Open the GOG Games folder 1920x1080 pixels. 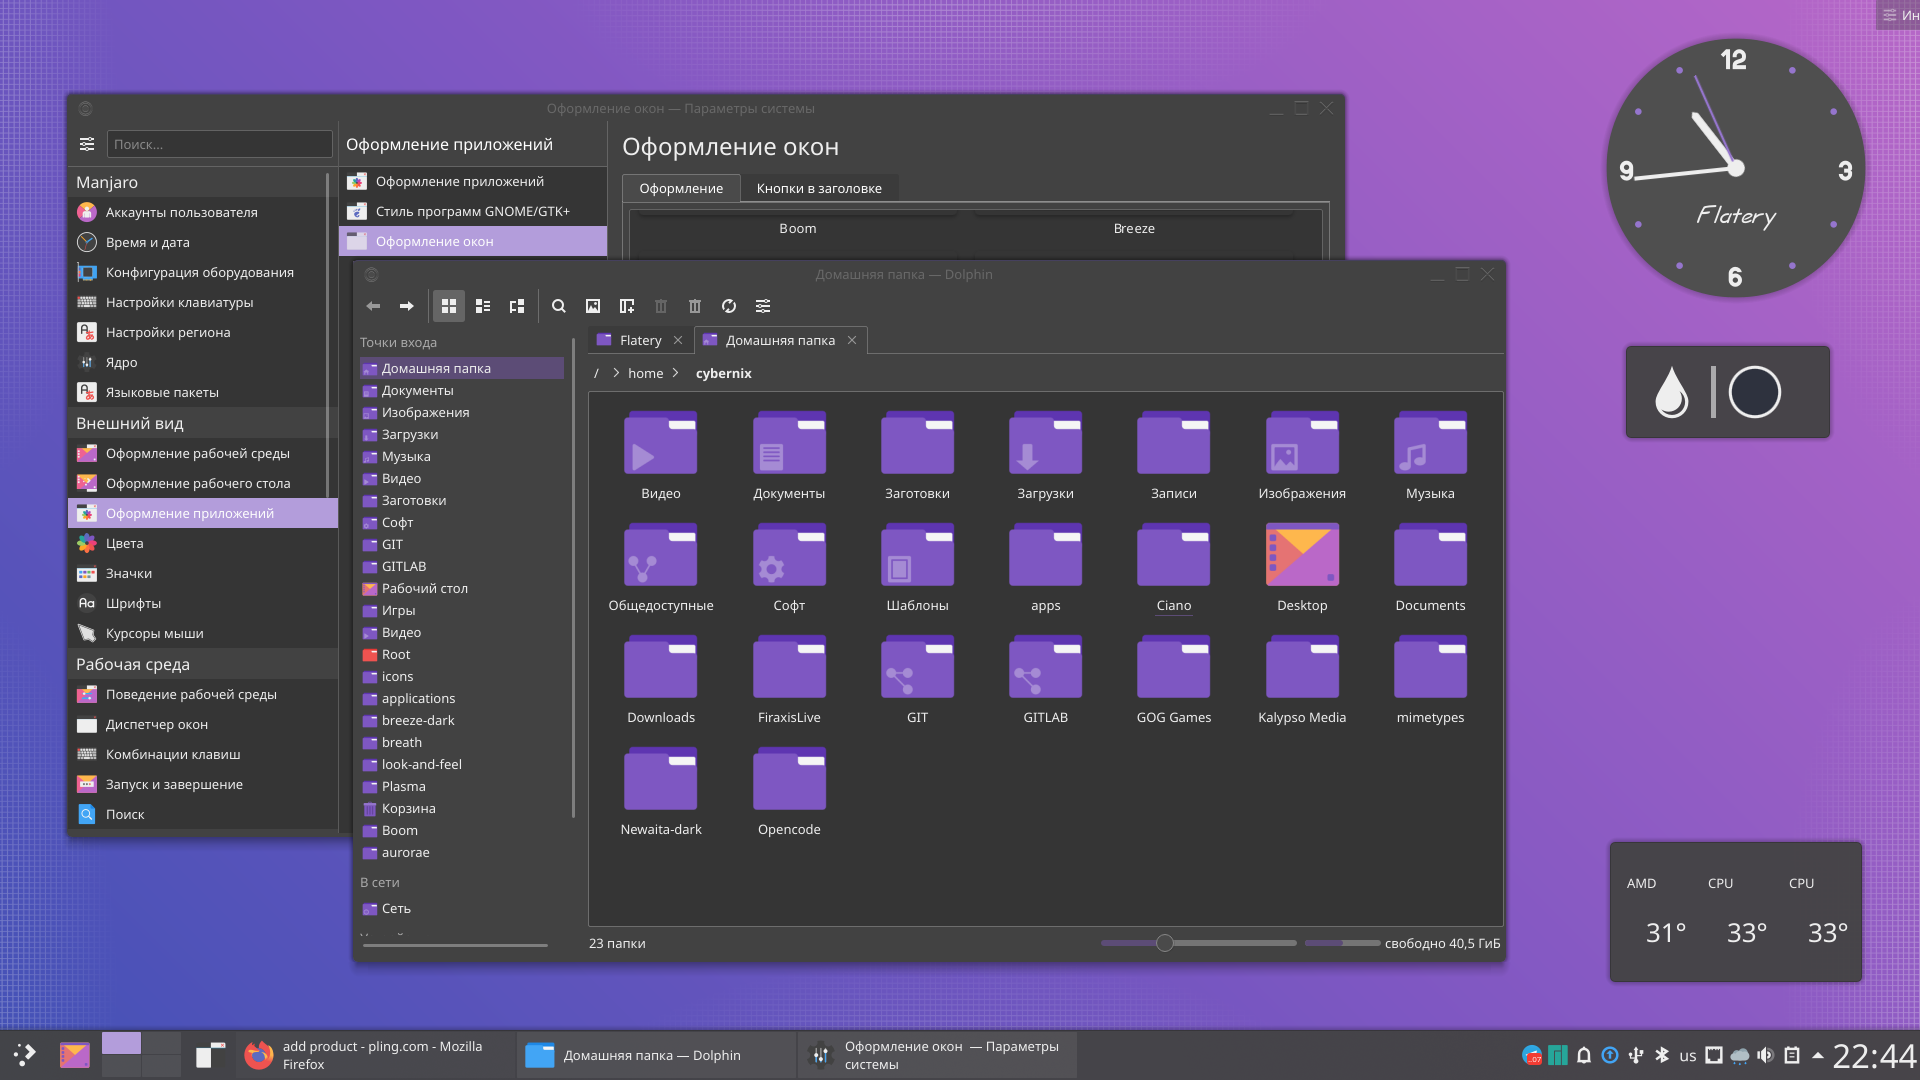point(1173,667)
